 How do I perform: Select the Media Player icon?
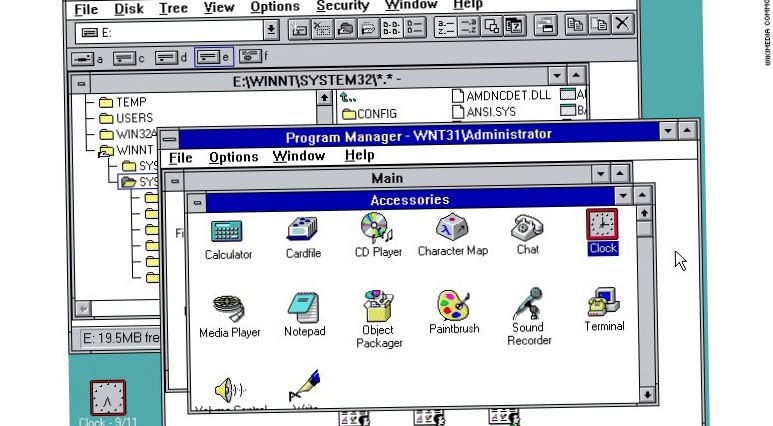coord(229,308)
